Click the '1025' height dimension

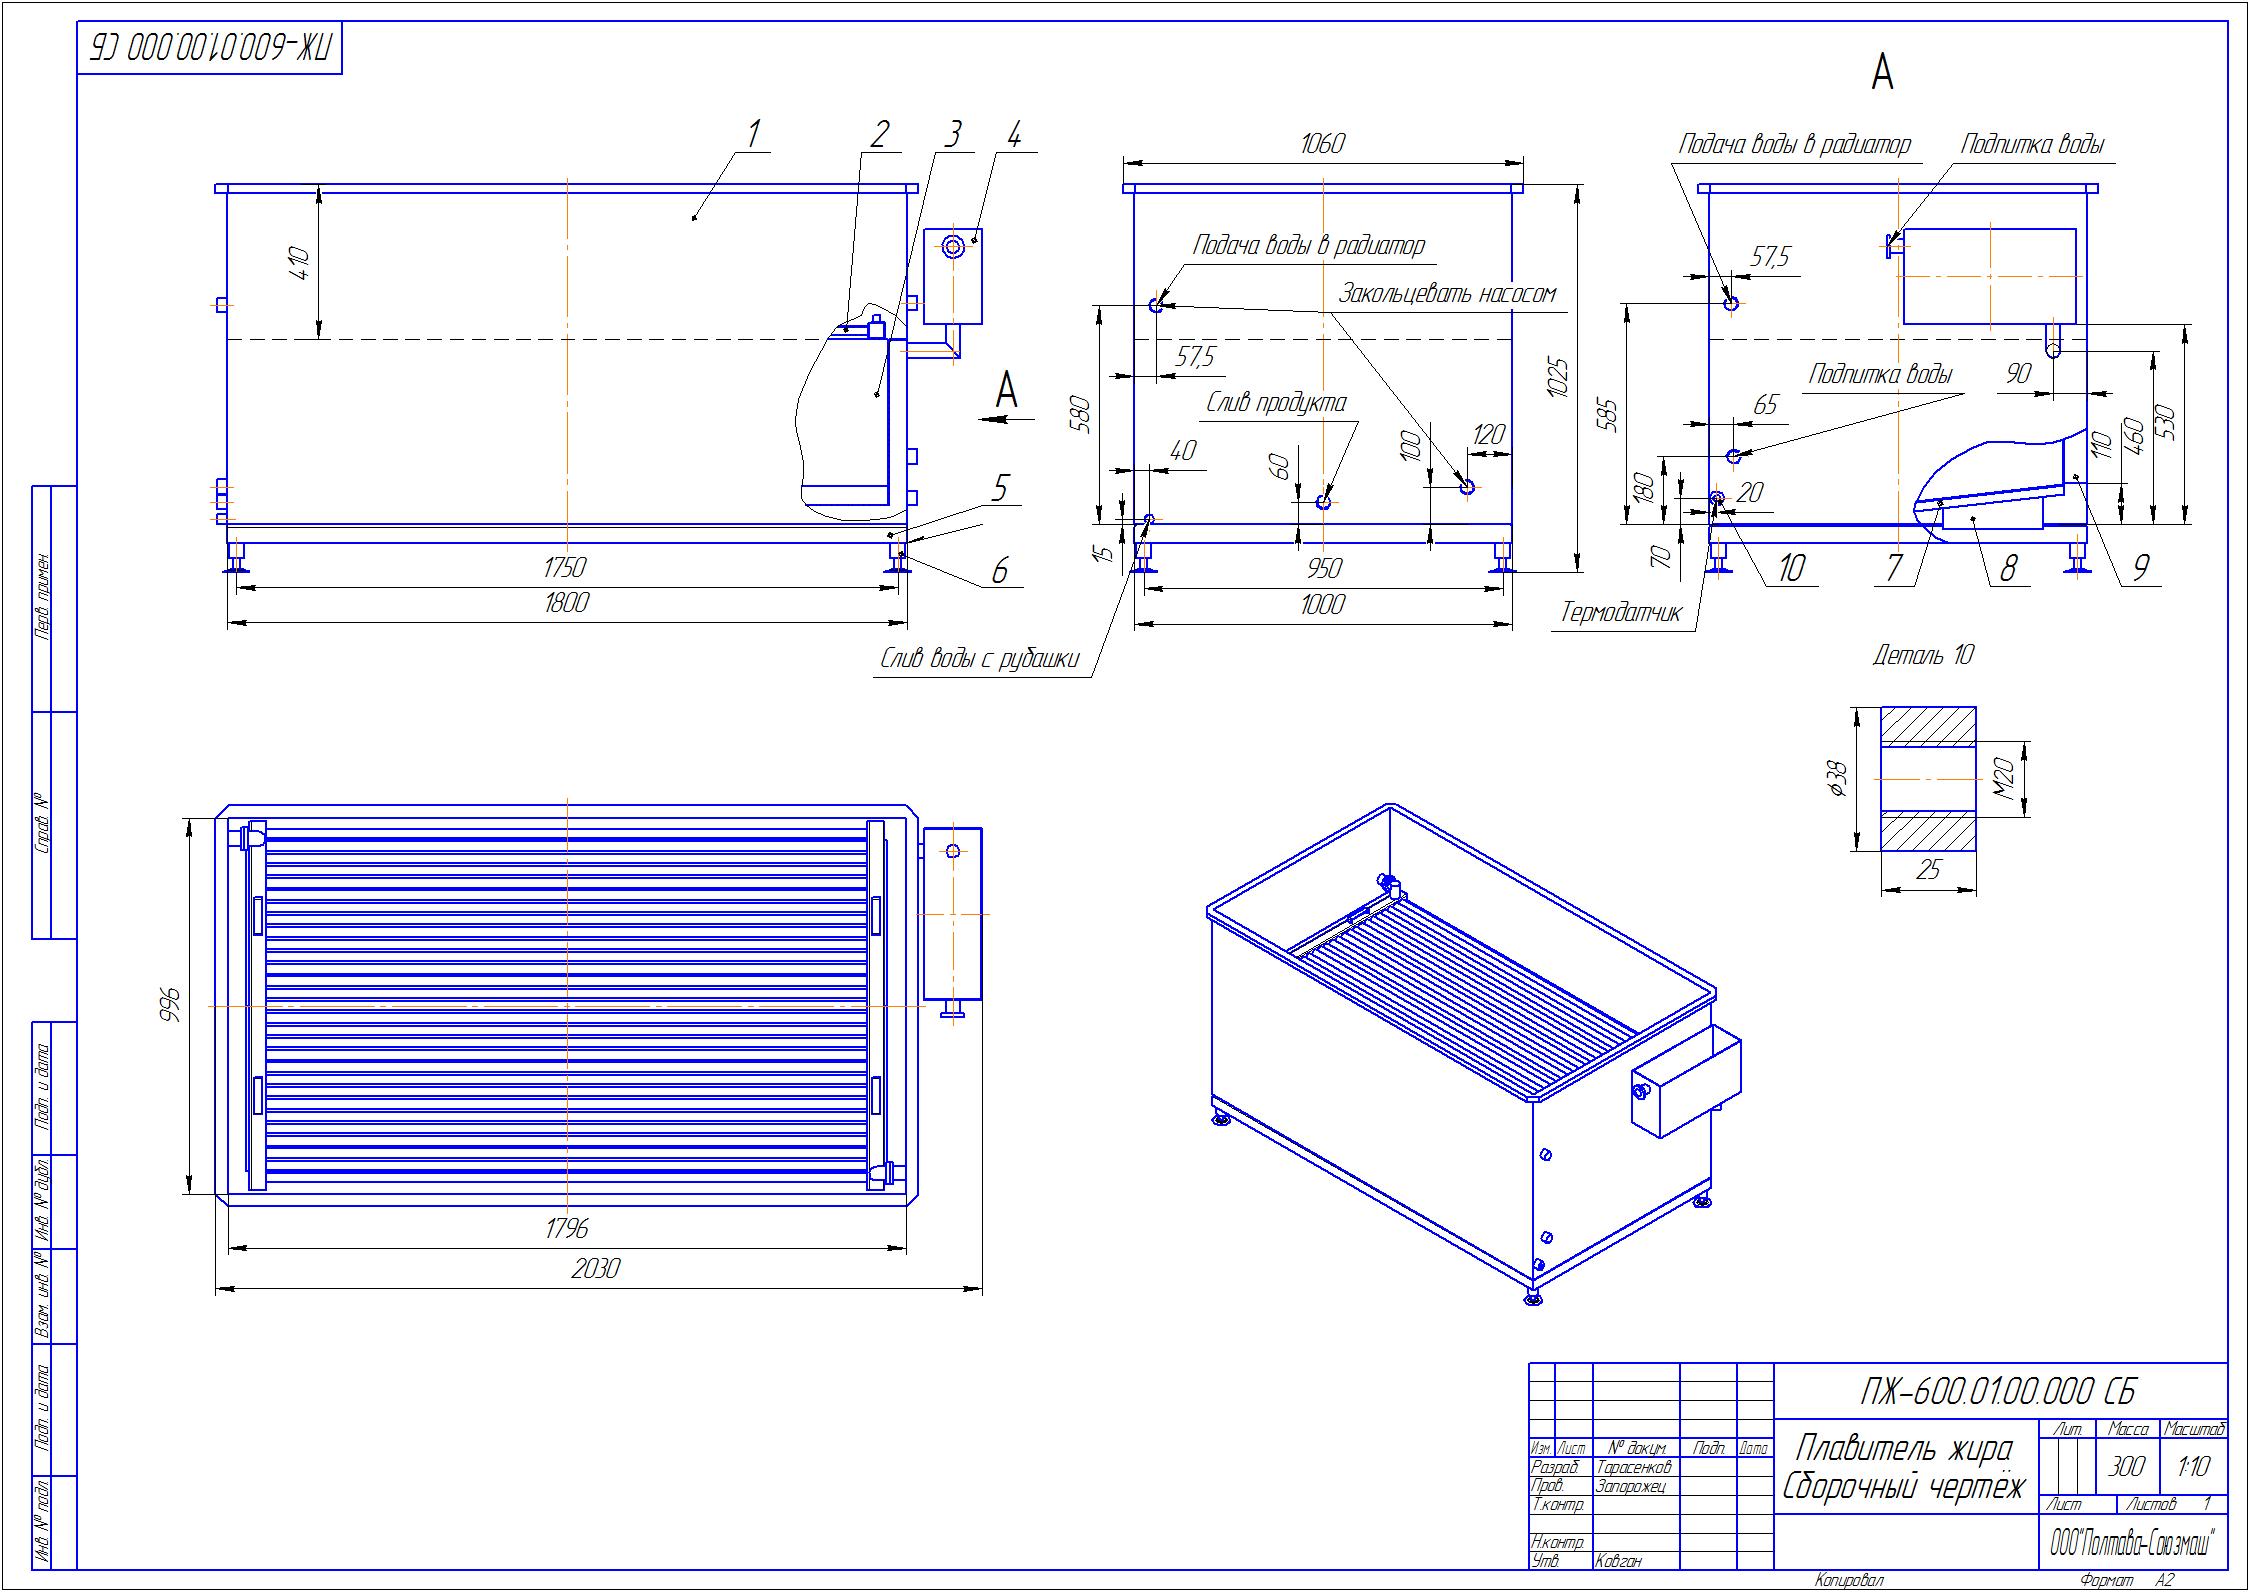(x=1557, y=377)
